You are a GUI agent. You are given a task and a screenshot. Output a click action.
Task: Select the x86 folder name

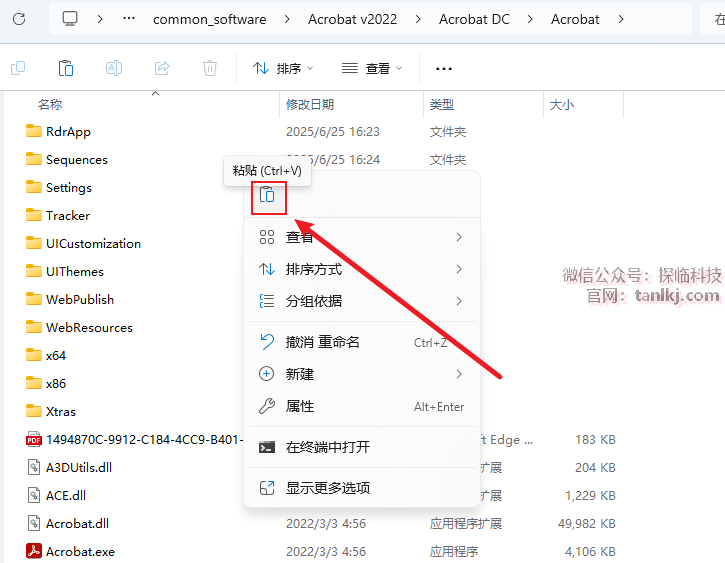(56, 383)
